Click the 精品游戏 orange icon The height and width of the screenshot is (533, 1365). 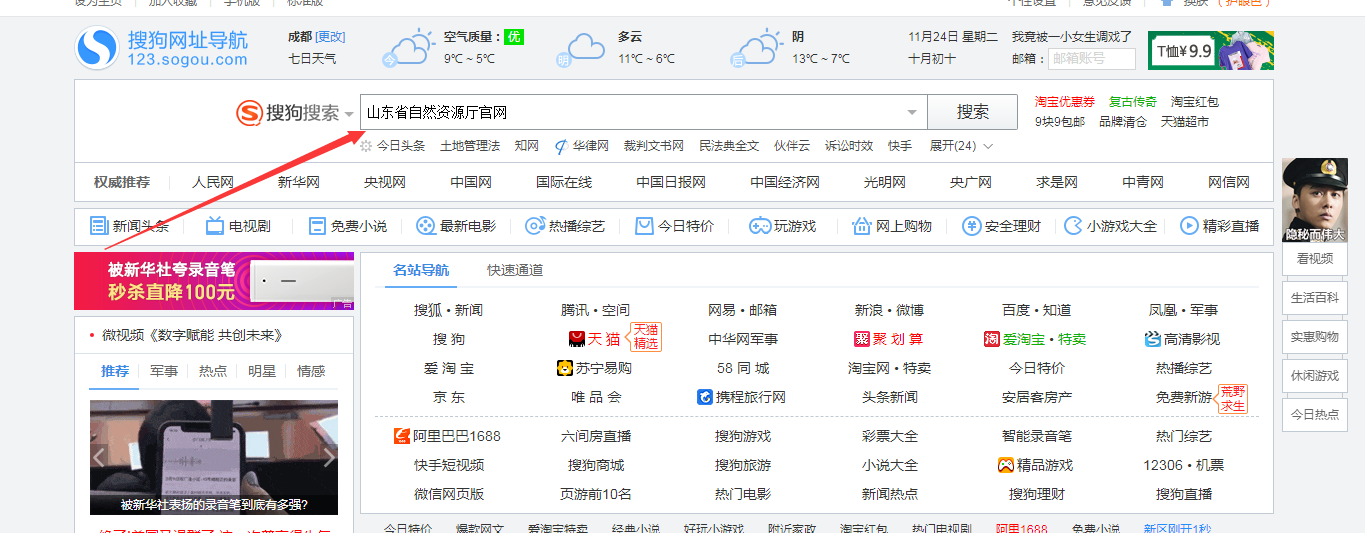tap(1006, 465)
